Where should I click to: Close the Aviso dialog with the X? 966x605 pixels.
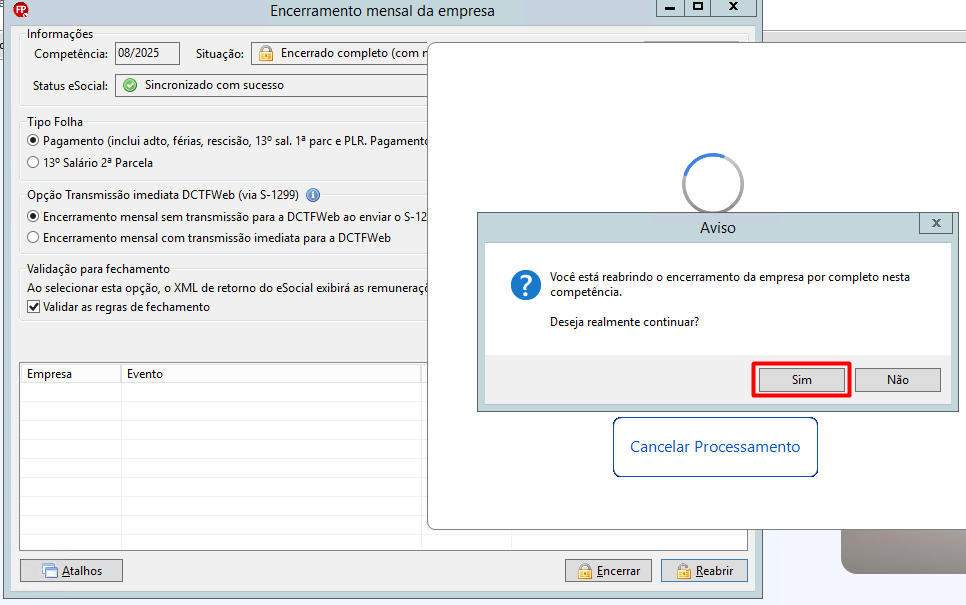point(936,223)
